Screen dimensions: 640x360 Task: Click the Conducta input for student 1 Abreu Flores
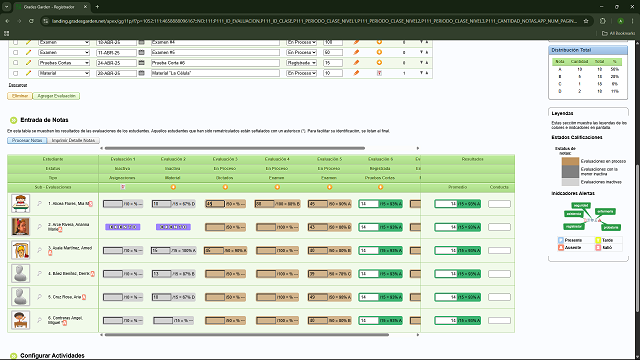(x=499, y=204)
